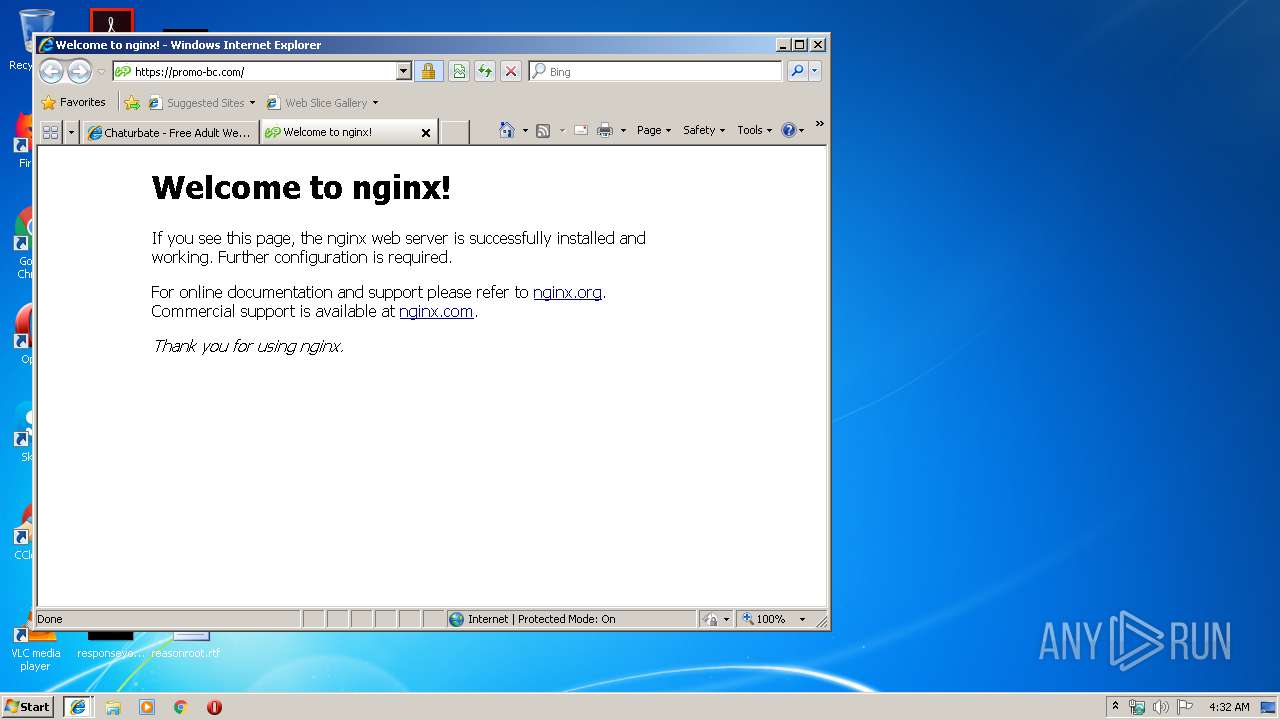Open the Help question mark menu
This screenshot has width=1280, height=720.
pos(792,130)
